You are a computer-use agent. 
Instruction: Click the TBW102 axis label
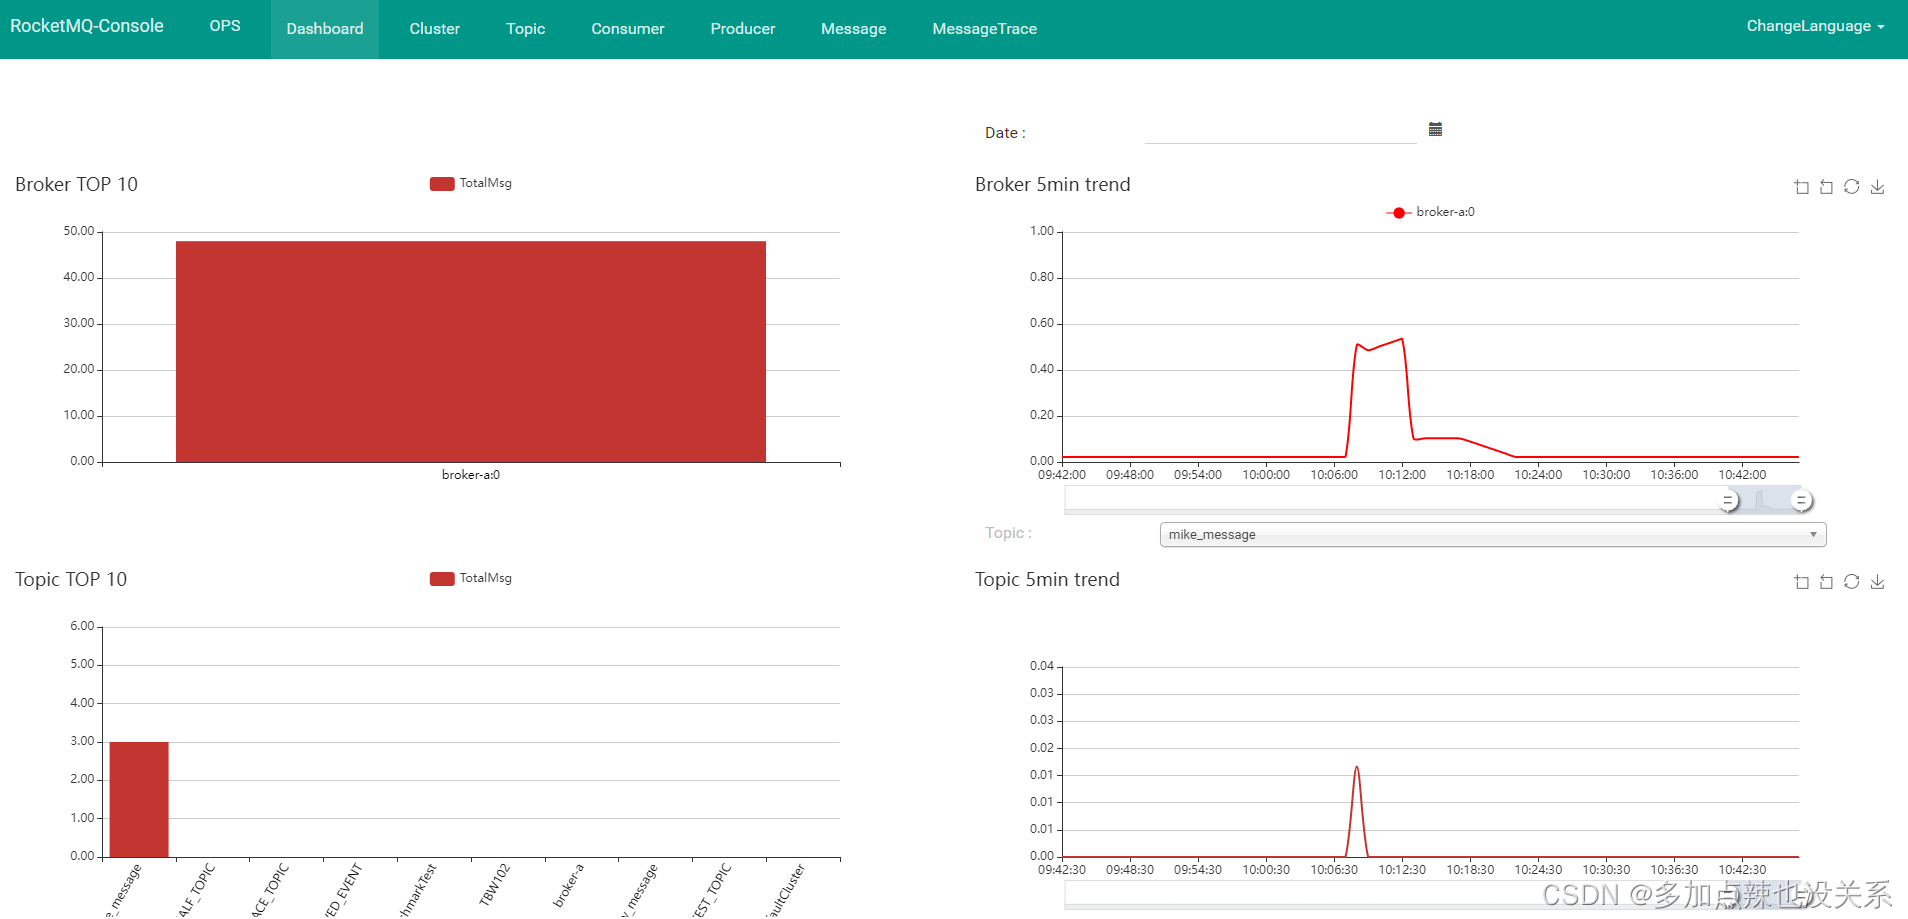[x=495, y=885]
